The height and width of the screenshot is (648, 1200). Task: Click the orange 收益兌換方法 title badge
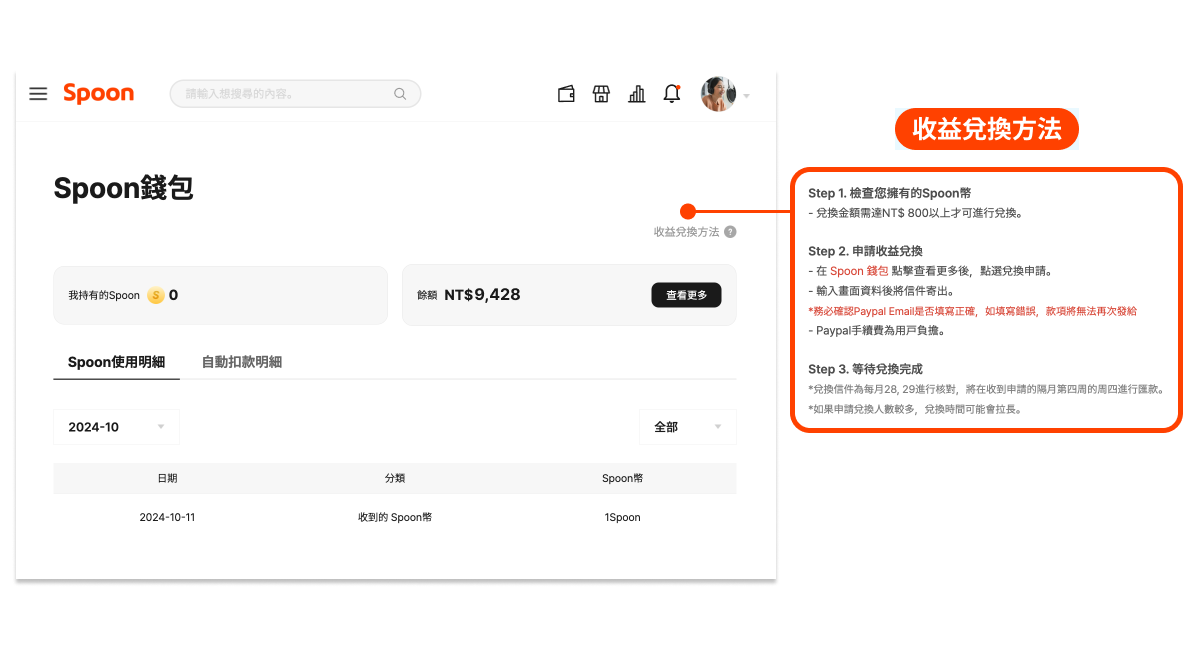coord(986,129)
